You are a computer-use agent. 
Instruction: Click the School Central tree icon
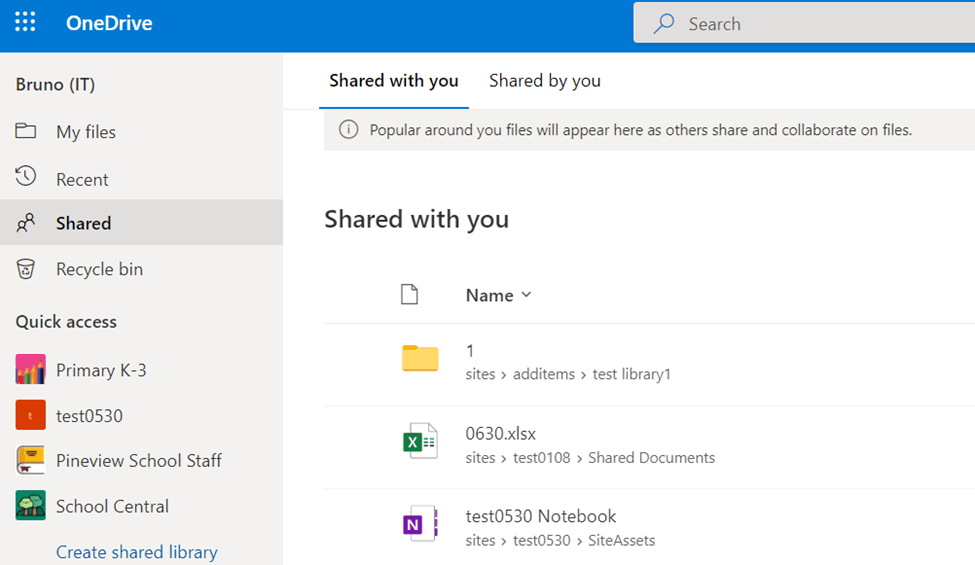(x=31, y=506)
